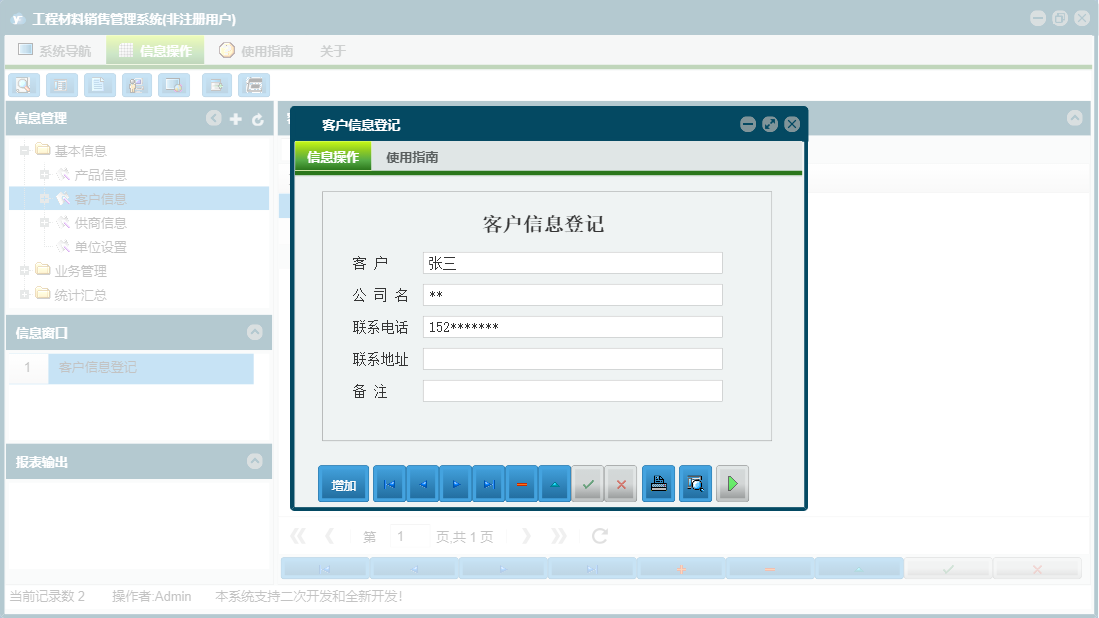Viewport: 1099px width, 618px height.
Task: Click the green play arrow button
Action: [732, 483]
